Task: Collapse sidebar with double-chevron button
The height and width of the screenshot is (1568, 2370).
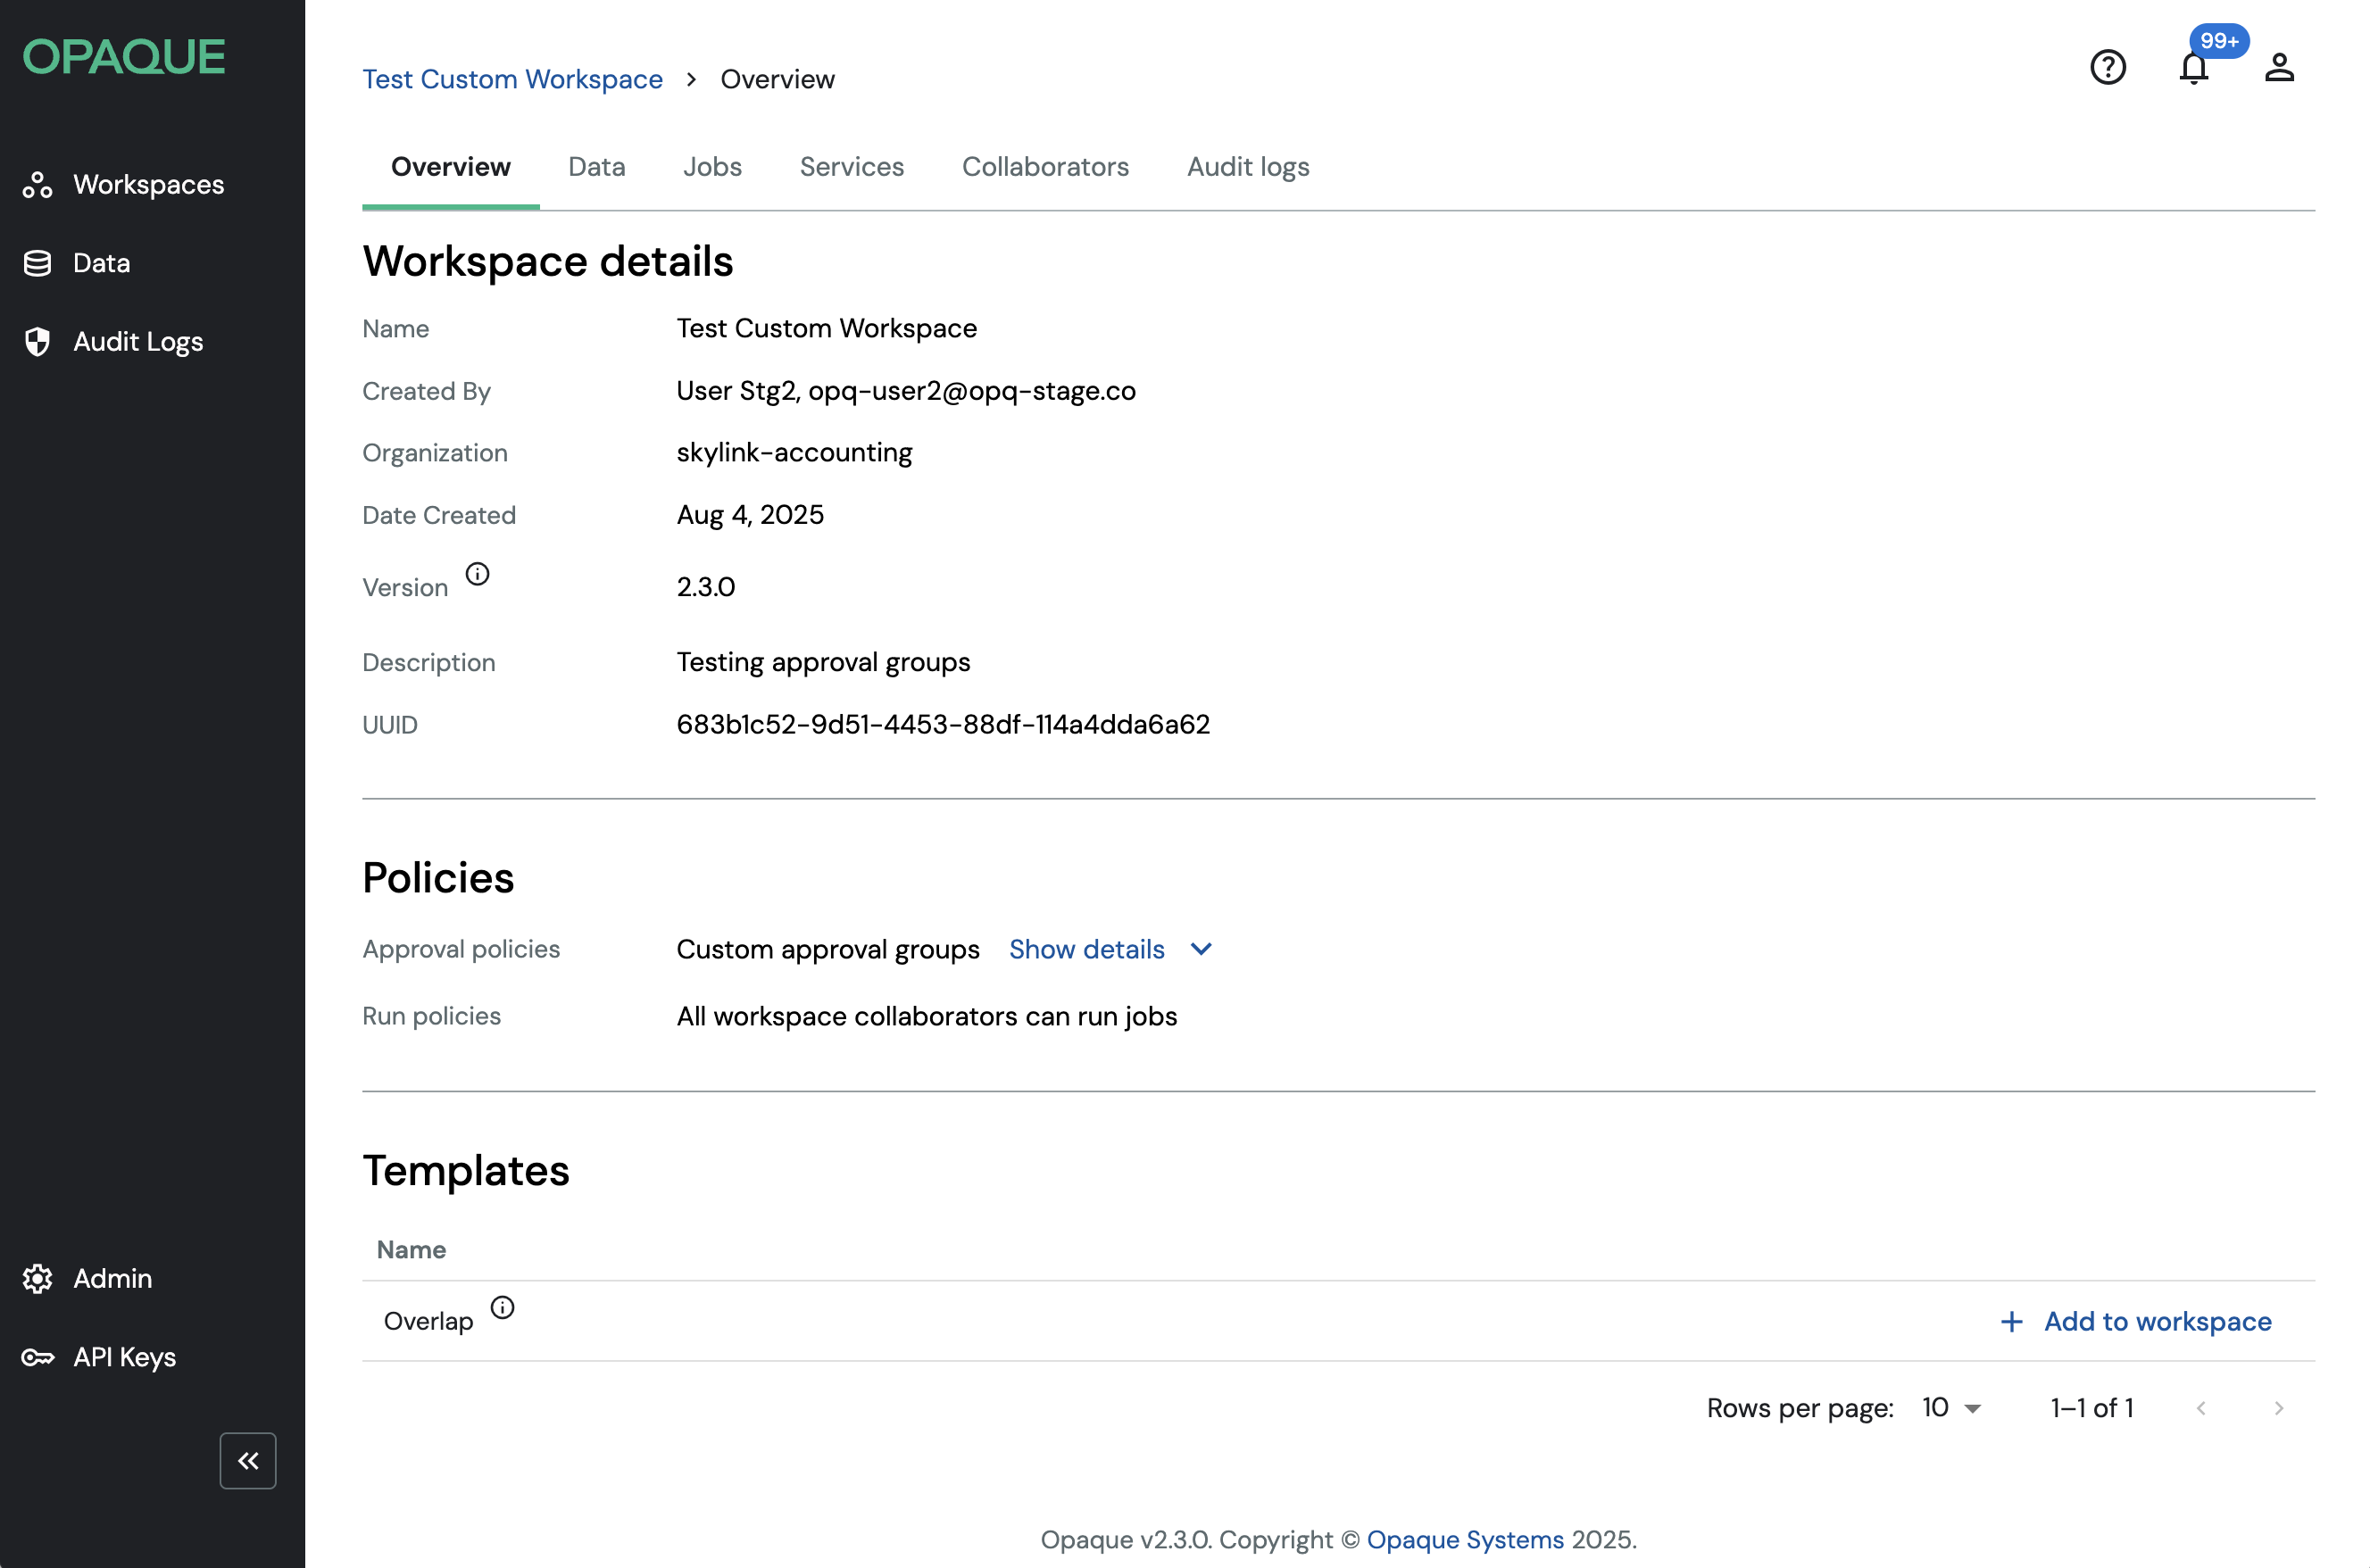Action: [x=248, y=1461]
